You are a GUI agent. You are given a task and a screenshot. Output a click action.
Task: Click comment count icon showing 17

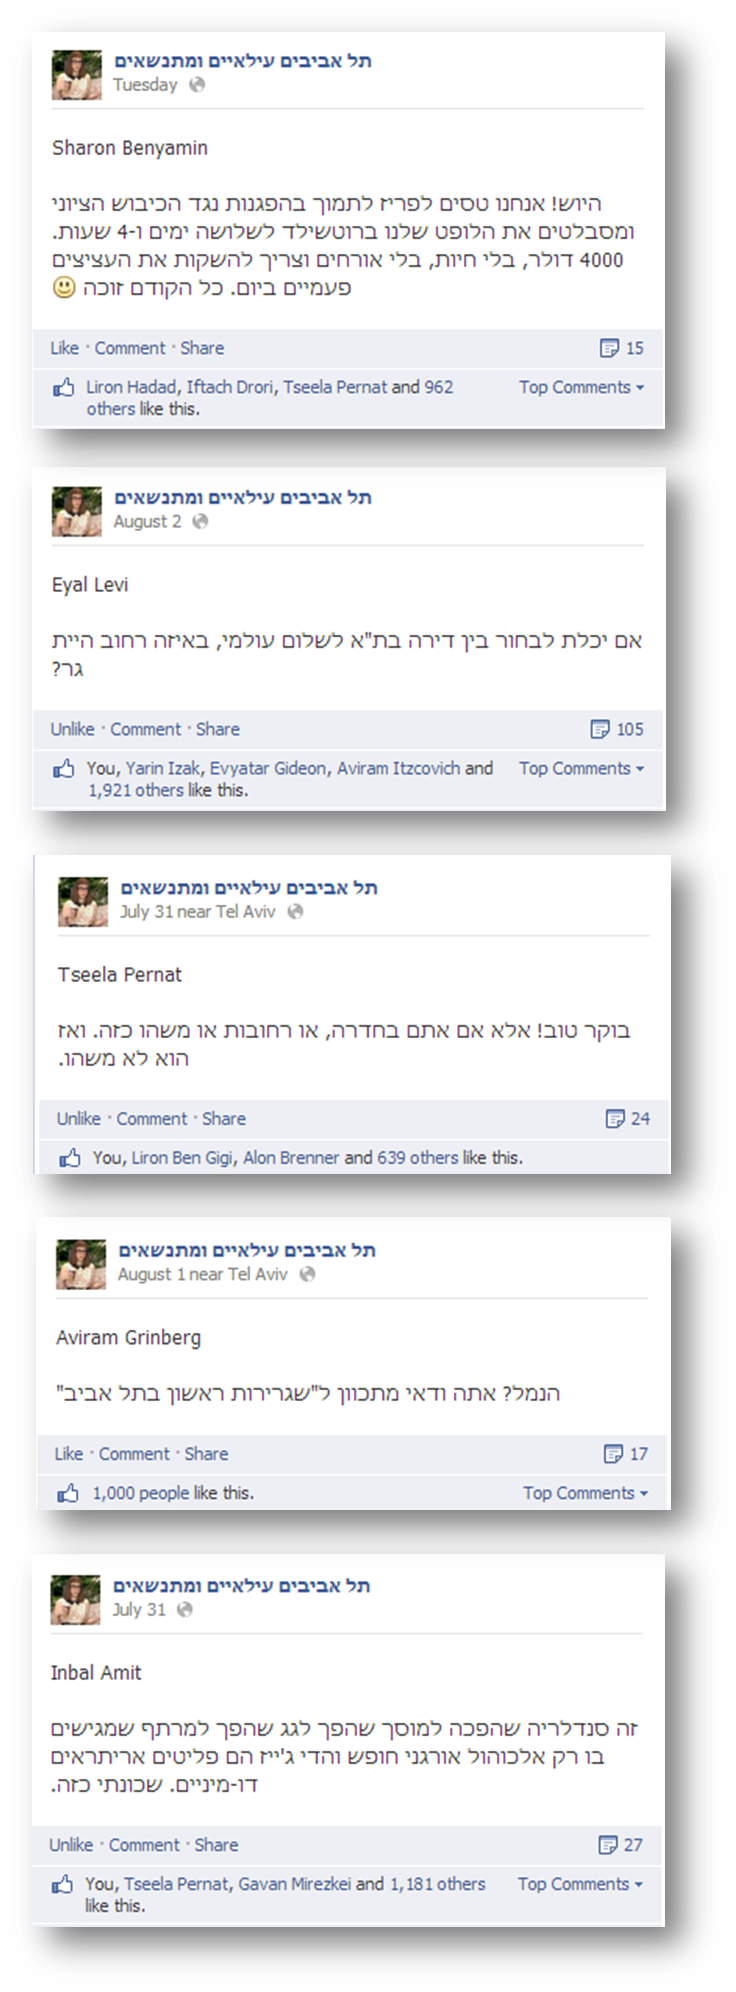[x=613, y=1454]
